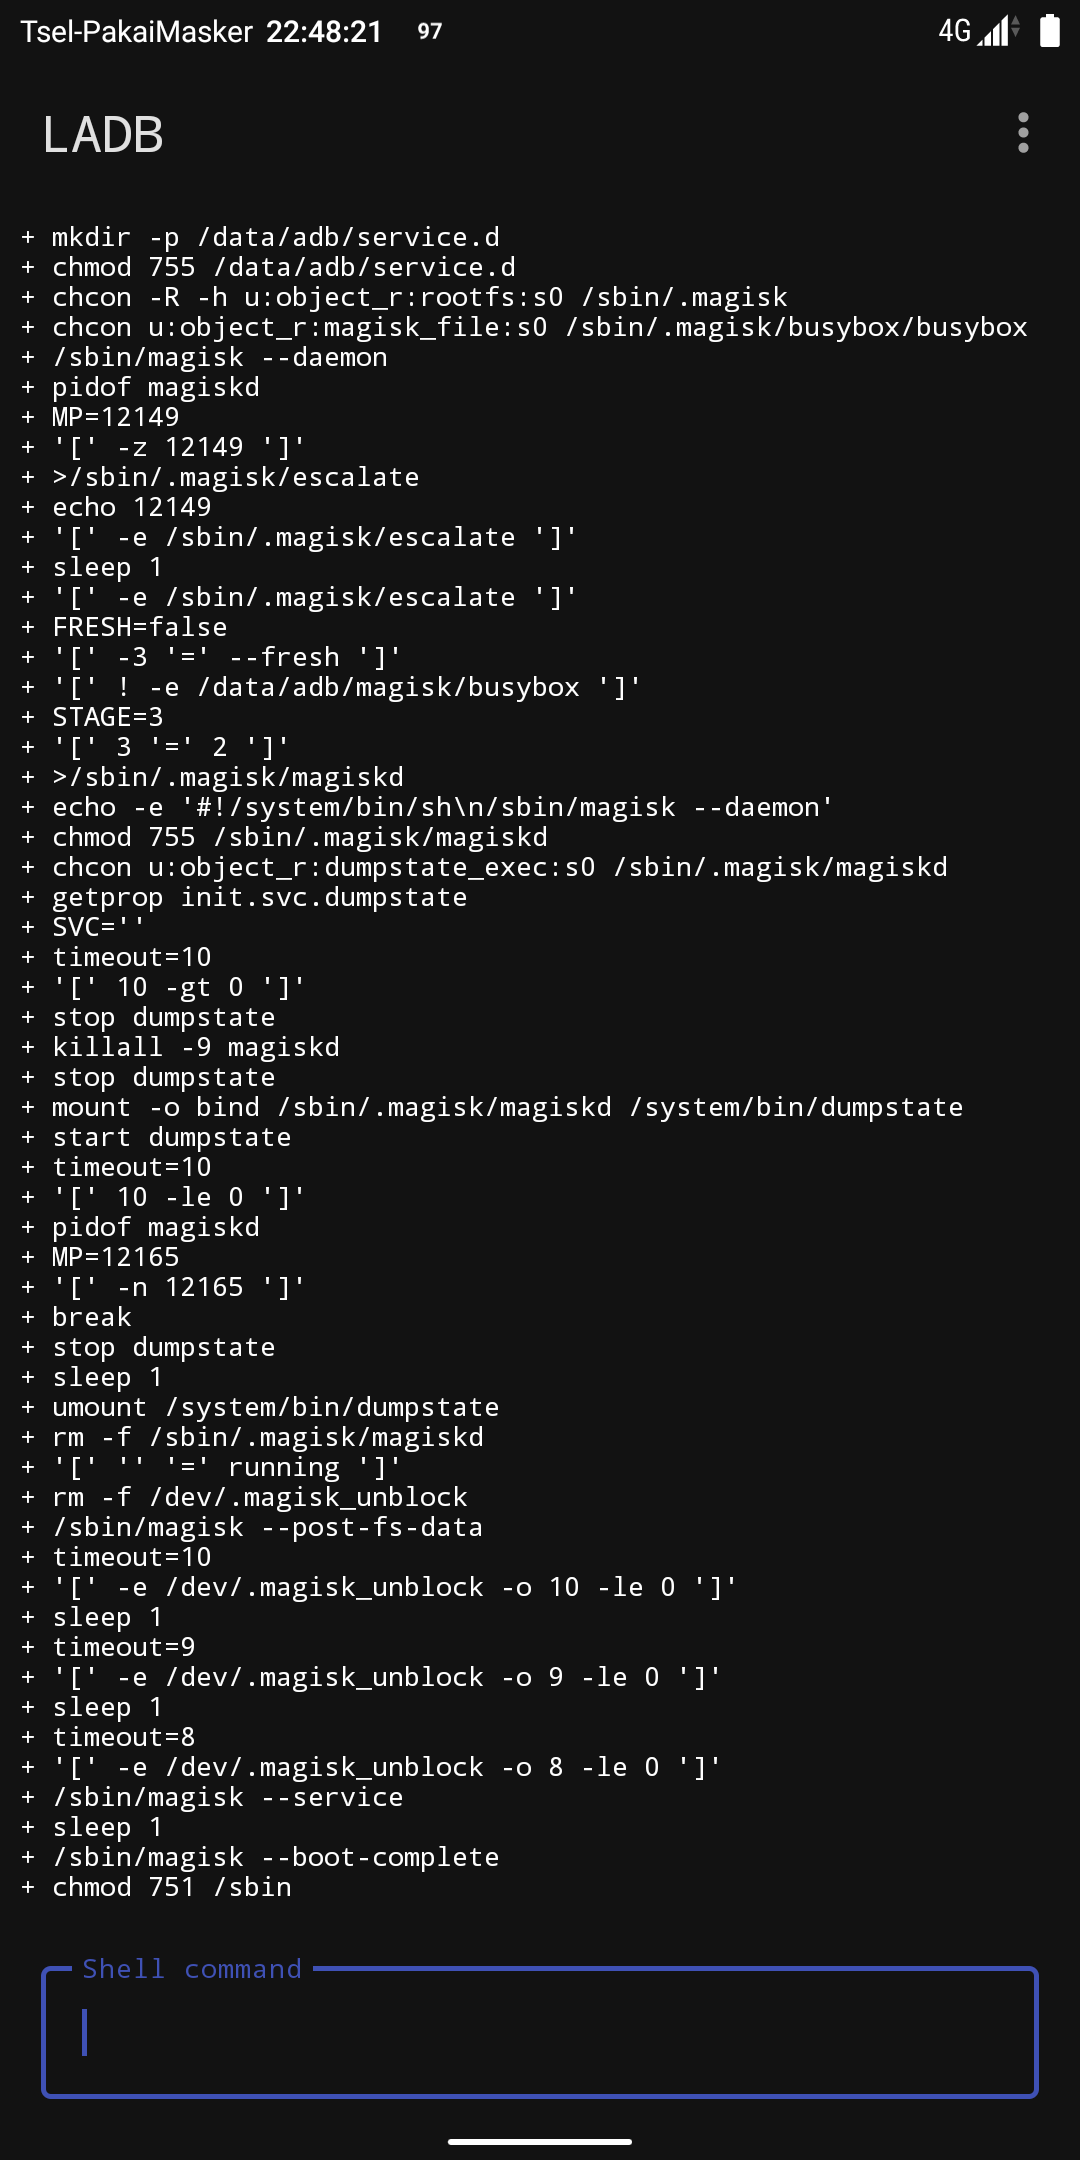The height and width of the screenshot is (2160, 1080).
Task: Tap the battery status icon
Action: click(x=1050, y=31)
